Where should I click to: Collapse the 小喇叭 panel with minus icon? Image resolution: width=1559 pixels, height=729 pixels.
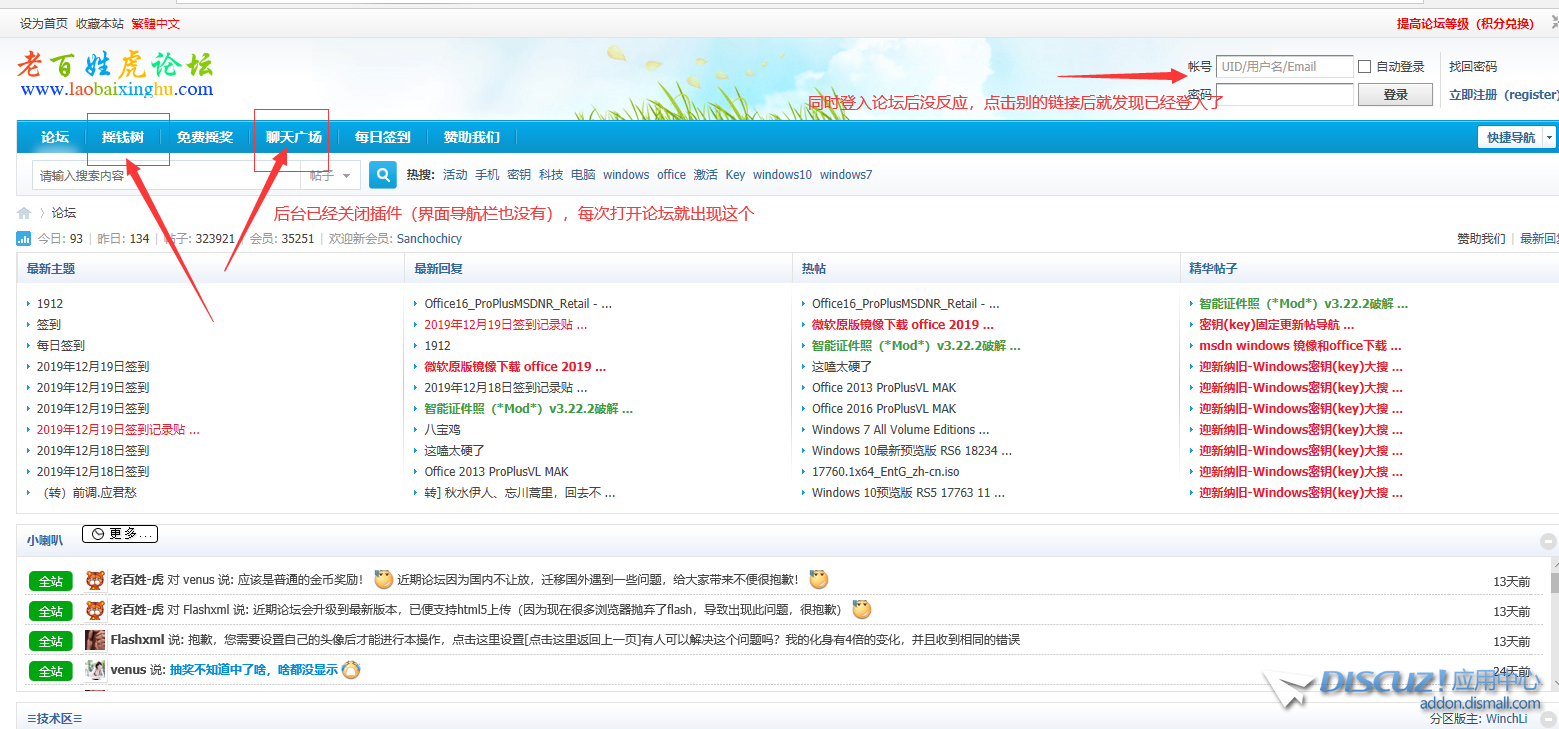coord(1548,541)
